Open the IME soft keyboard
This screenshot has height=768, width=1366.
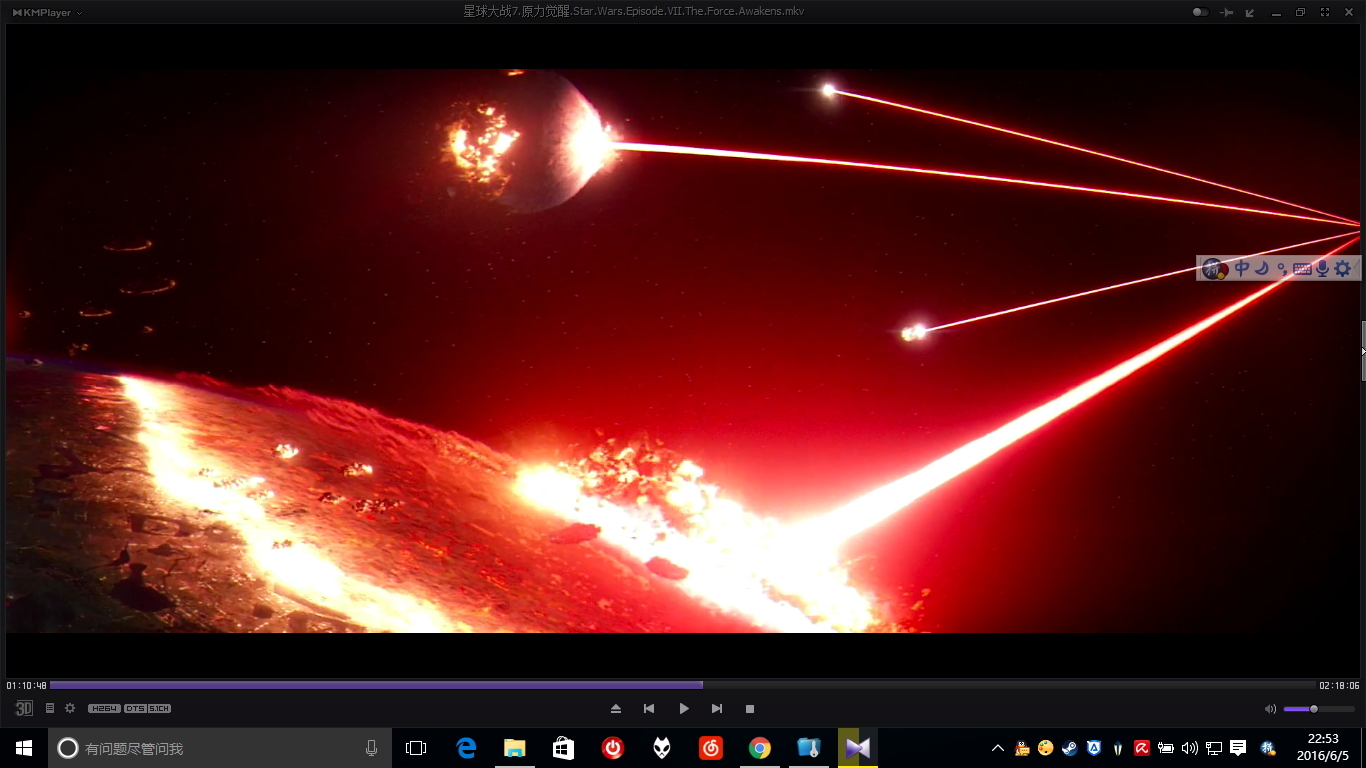pos(1301,268)
